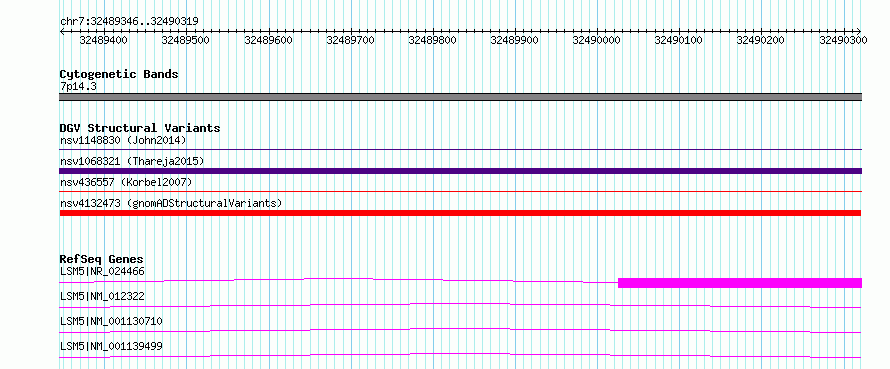Click the chr7:32489346..32490319 region label

(x=129, y=22)
